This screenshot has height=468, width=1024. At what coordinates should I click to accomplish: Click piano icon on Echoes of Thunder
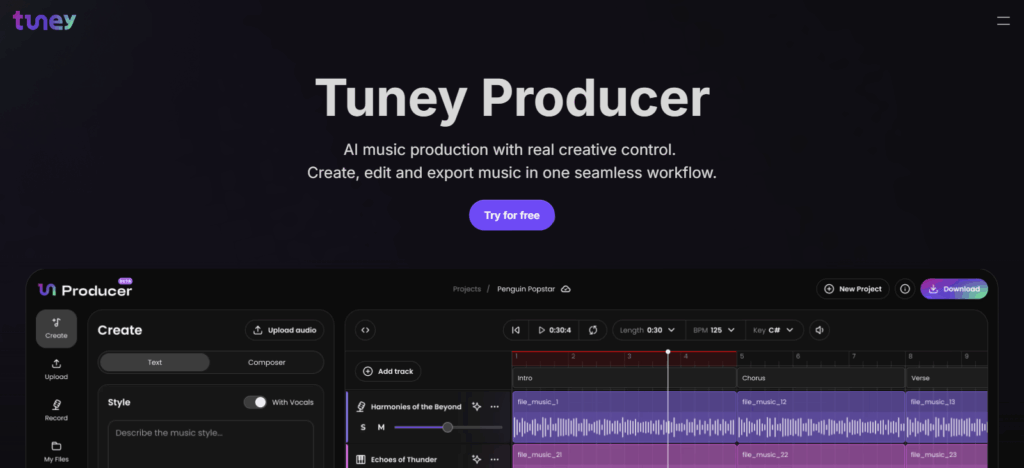pos(360,460)
